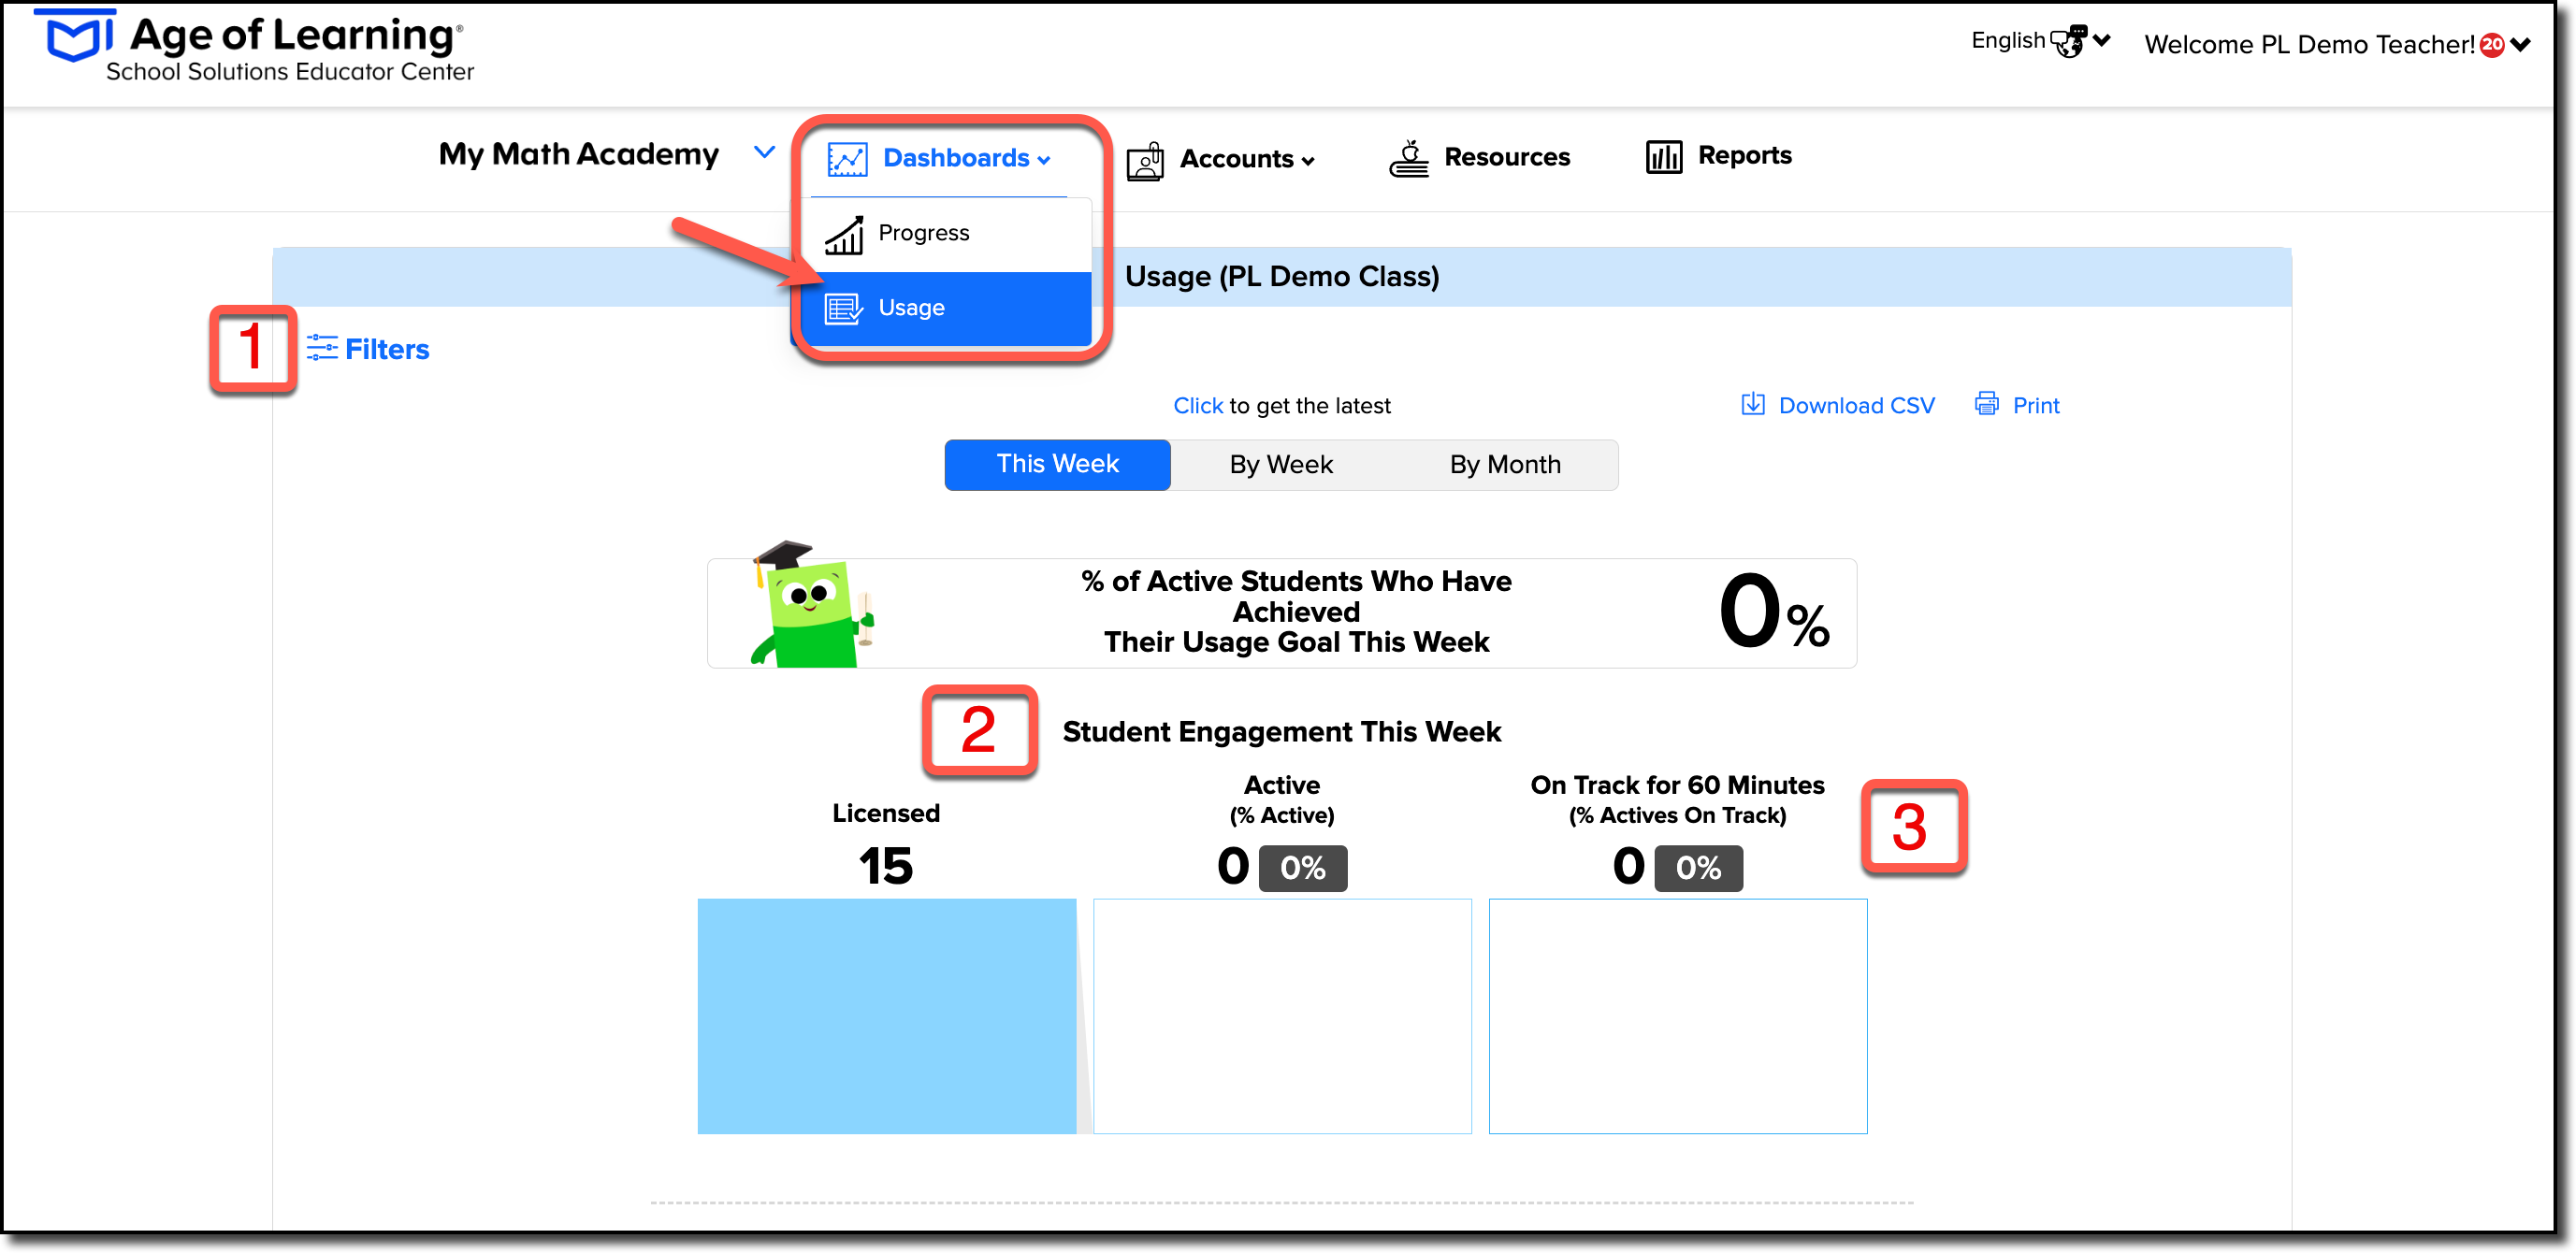Click the usage goal achievement heading
2576x1253 pixels.
point(1296,612)
